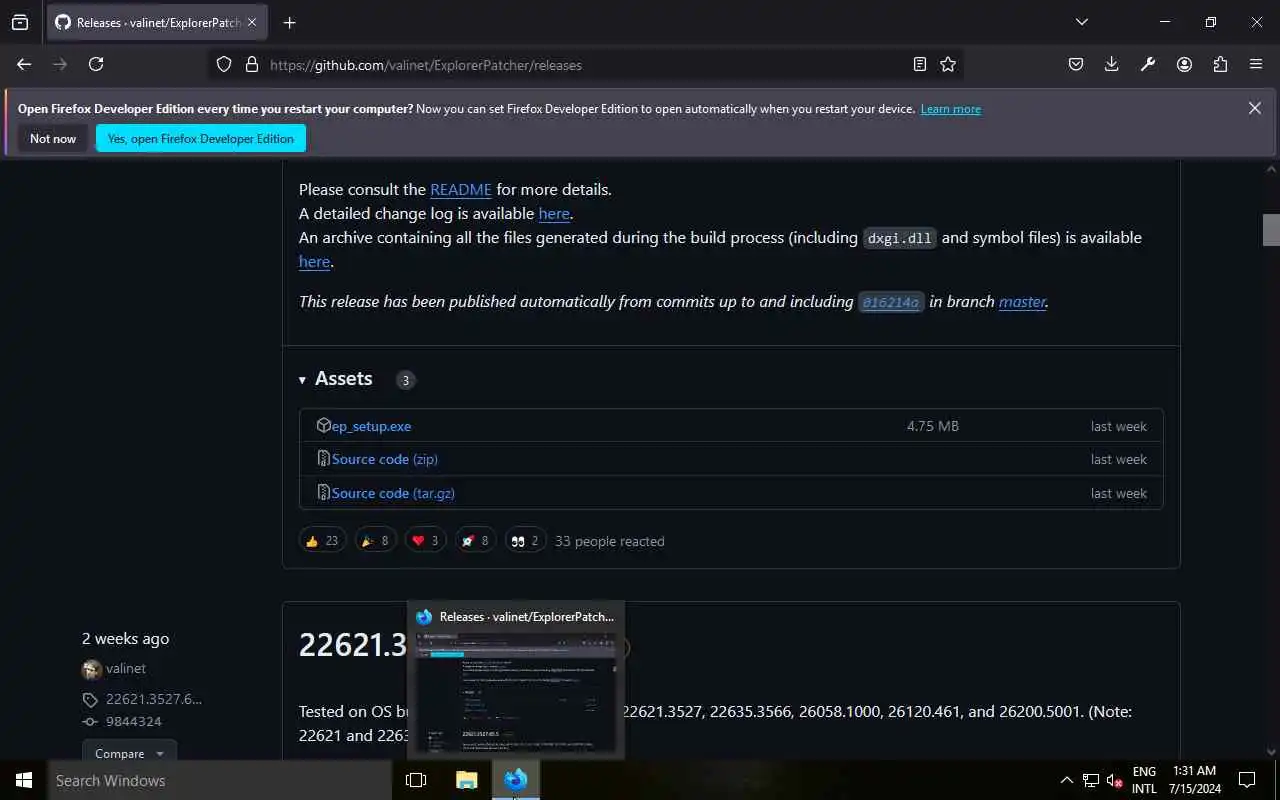Open the list all tabs dropdown
The height and width of the screenshot is (800, 1280).
click(x=1081, y=22)
